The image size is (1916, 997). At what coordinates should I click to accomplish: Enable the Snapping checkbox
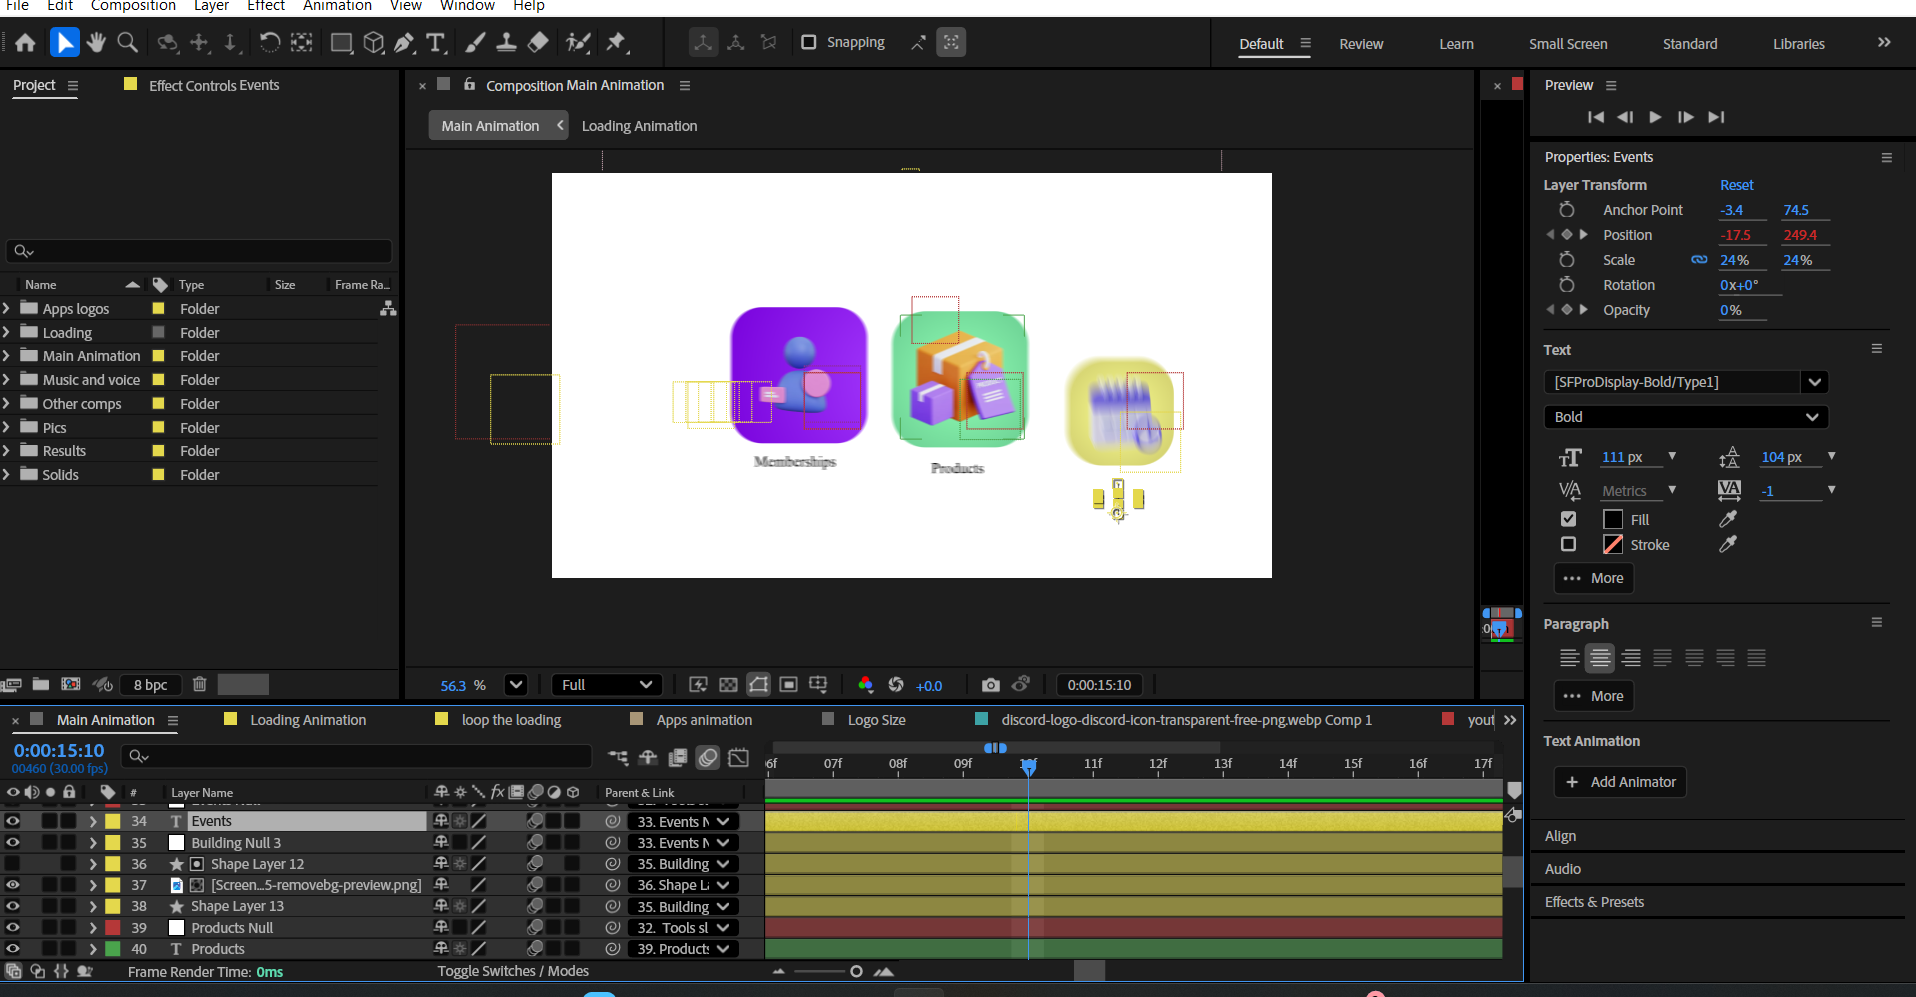point(809,42)
